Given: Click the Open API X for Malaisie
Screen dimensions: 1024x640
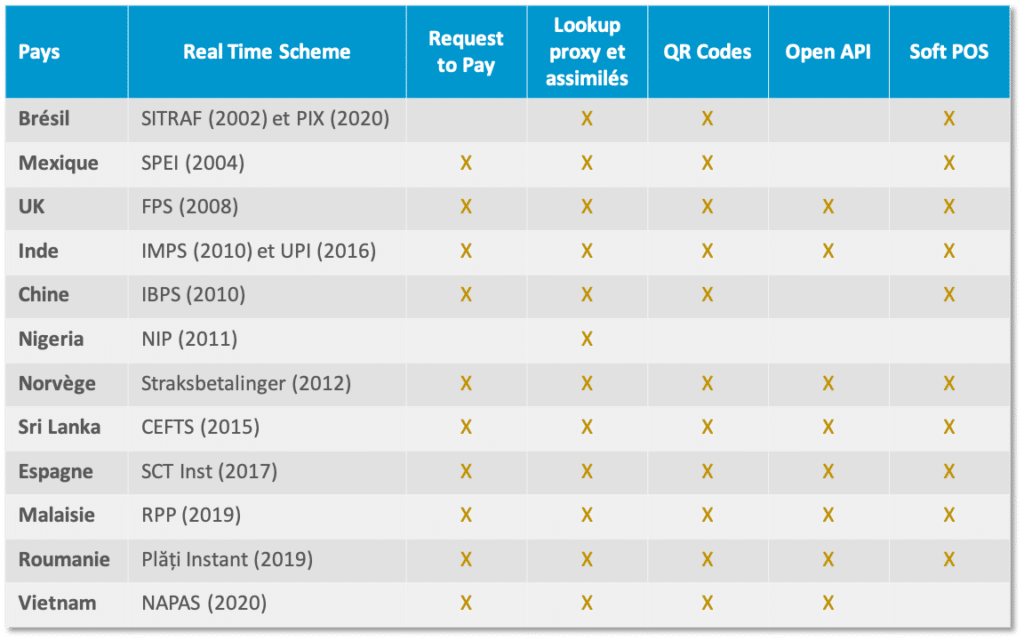Looking at the screenshot, I should pos(828,515).
